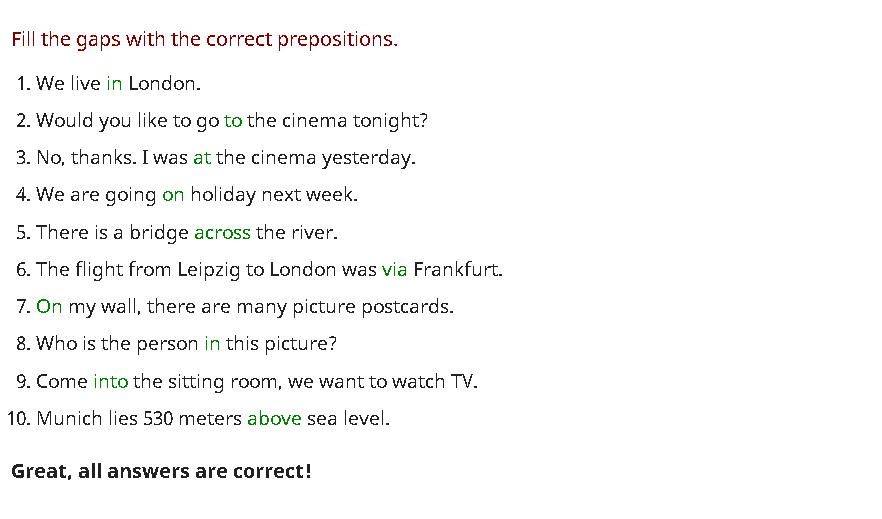Click the word "Frankfurt" in sentence six
This screenshot has height=519, width=882.
click(457, 270)
